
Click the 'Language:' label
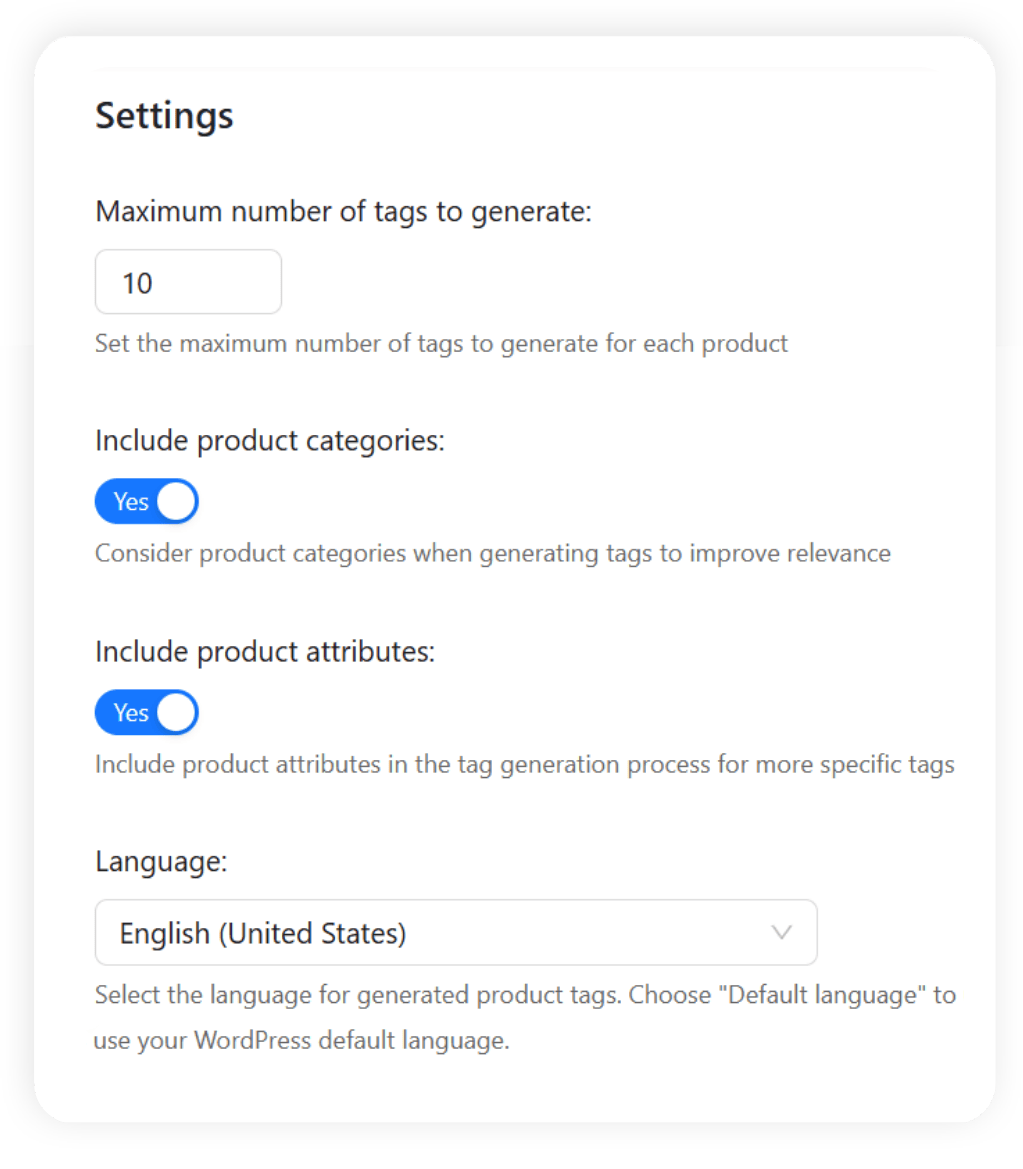pyautogui.click(x=160, y=861)
